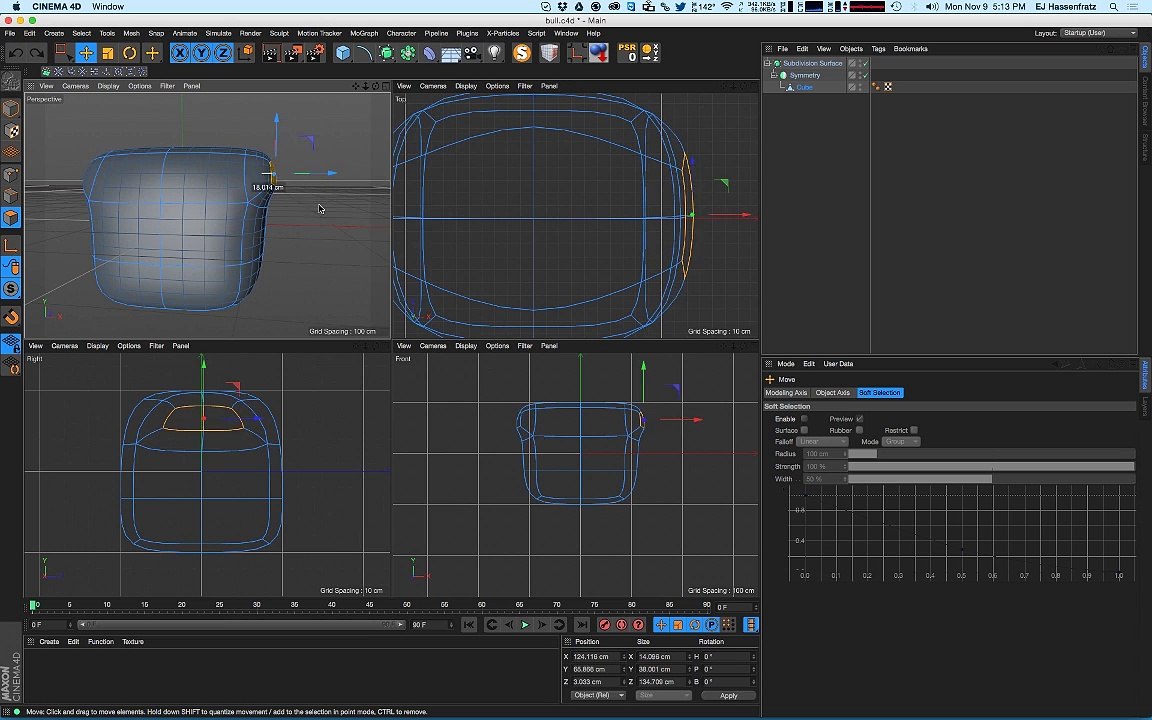Collapse the Subdivision Surface tree item

(x=767, y=63)
